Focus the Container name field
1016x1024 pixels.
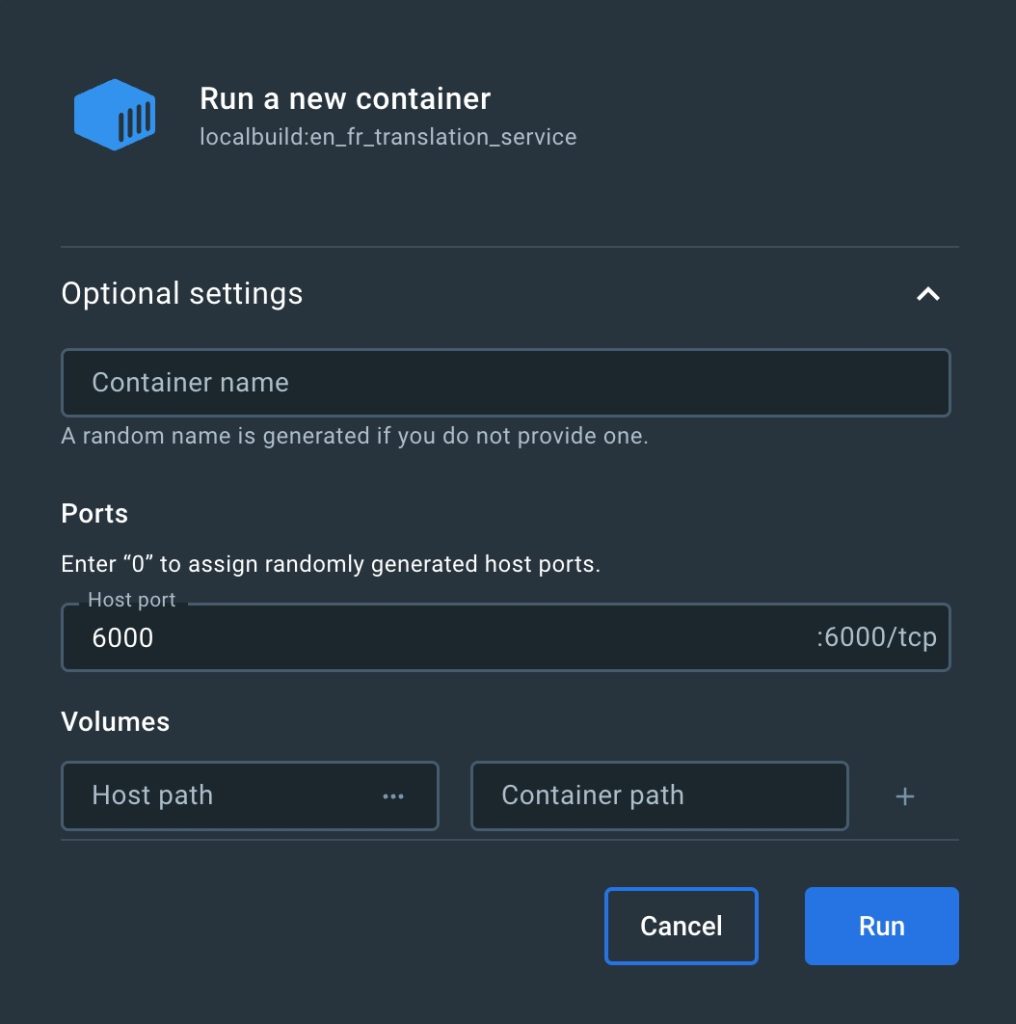(x=505, y=382)
